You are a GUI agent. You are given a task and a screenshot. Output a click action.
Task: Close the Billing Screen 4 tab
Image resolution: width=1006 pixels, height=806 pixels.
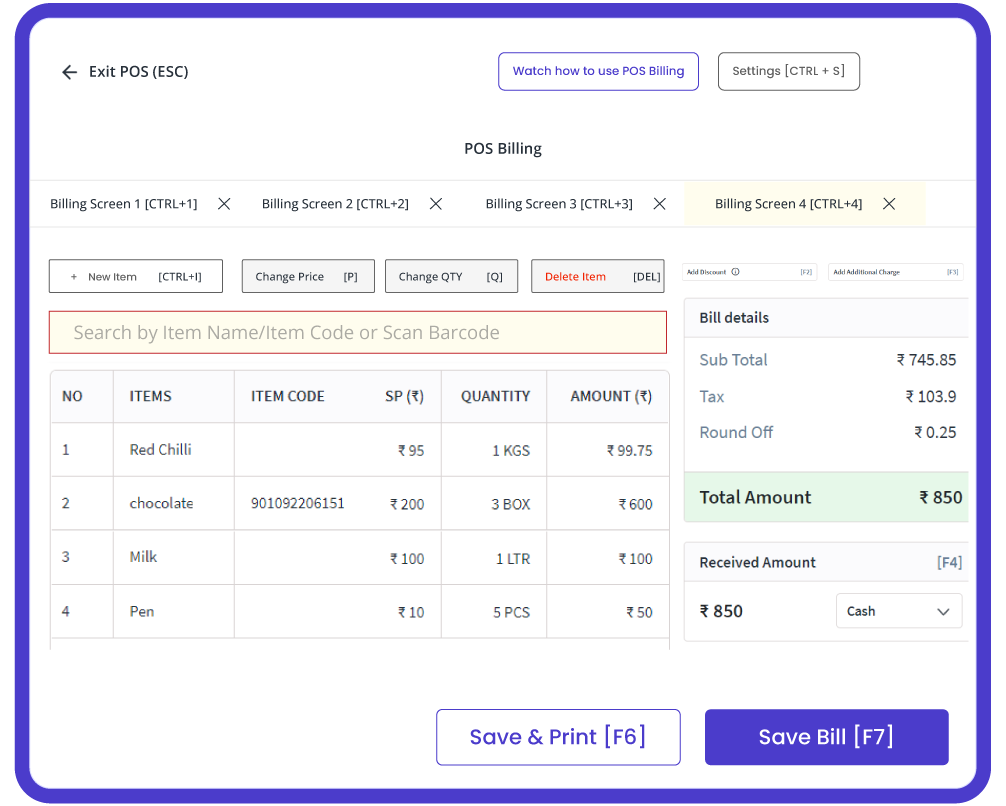click(889, 203)
